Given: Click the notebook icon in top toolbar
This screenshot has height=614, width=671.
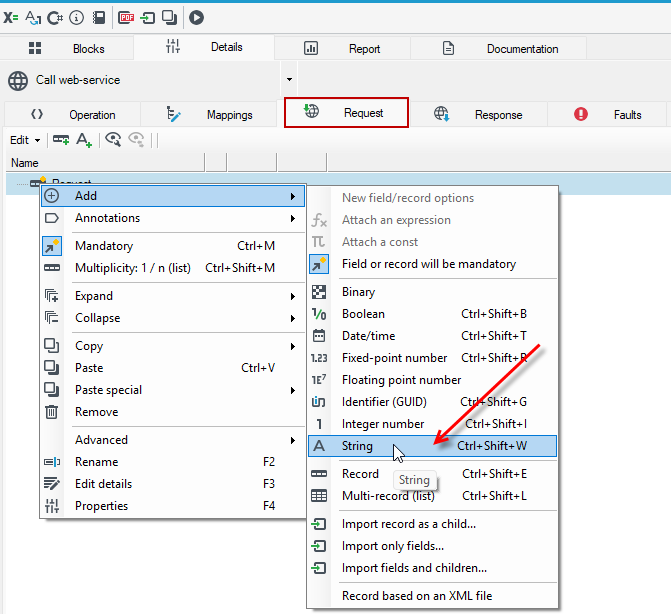Looking at the screenshot, I should click(x=99, y=18).
